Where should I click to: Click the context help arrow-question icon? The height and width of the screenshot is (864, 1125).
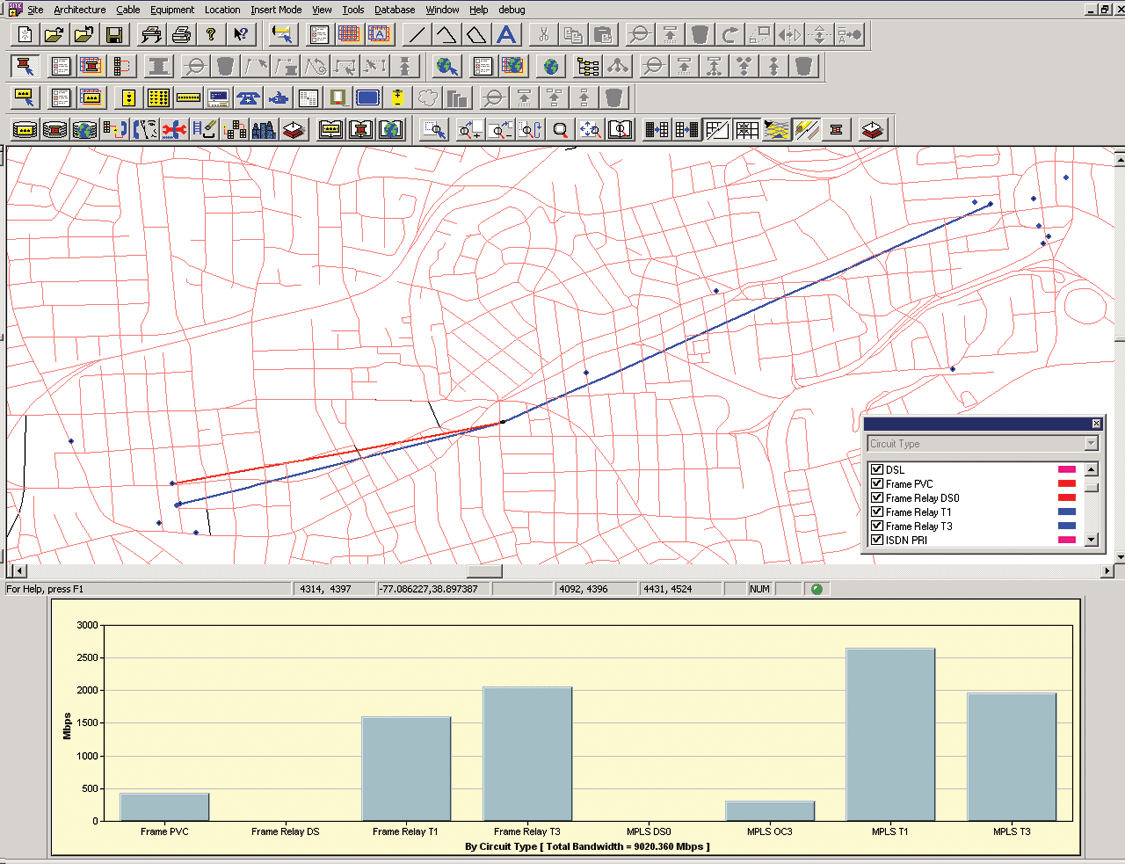(241, 35)
